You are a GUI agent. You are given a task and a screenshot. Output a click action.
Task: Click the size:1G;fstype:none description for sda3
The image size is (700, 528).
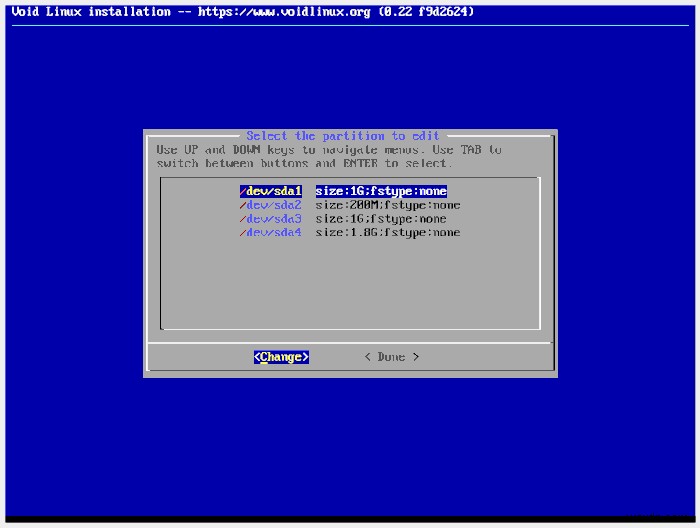(381, 219)
